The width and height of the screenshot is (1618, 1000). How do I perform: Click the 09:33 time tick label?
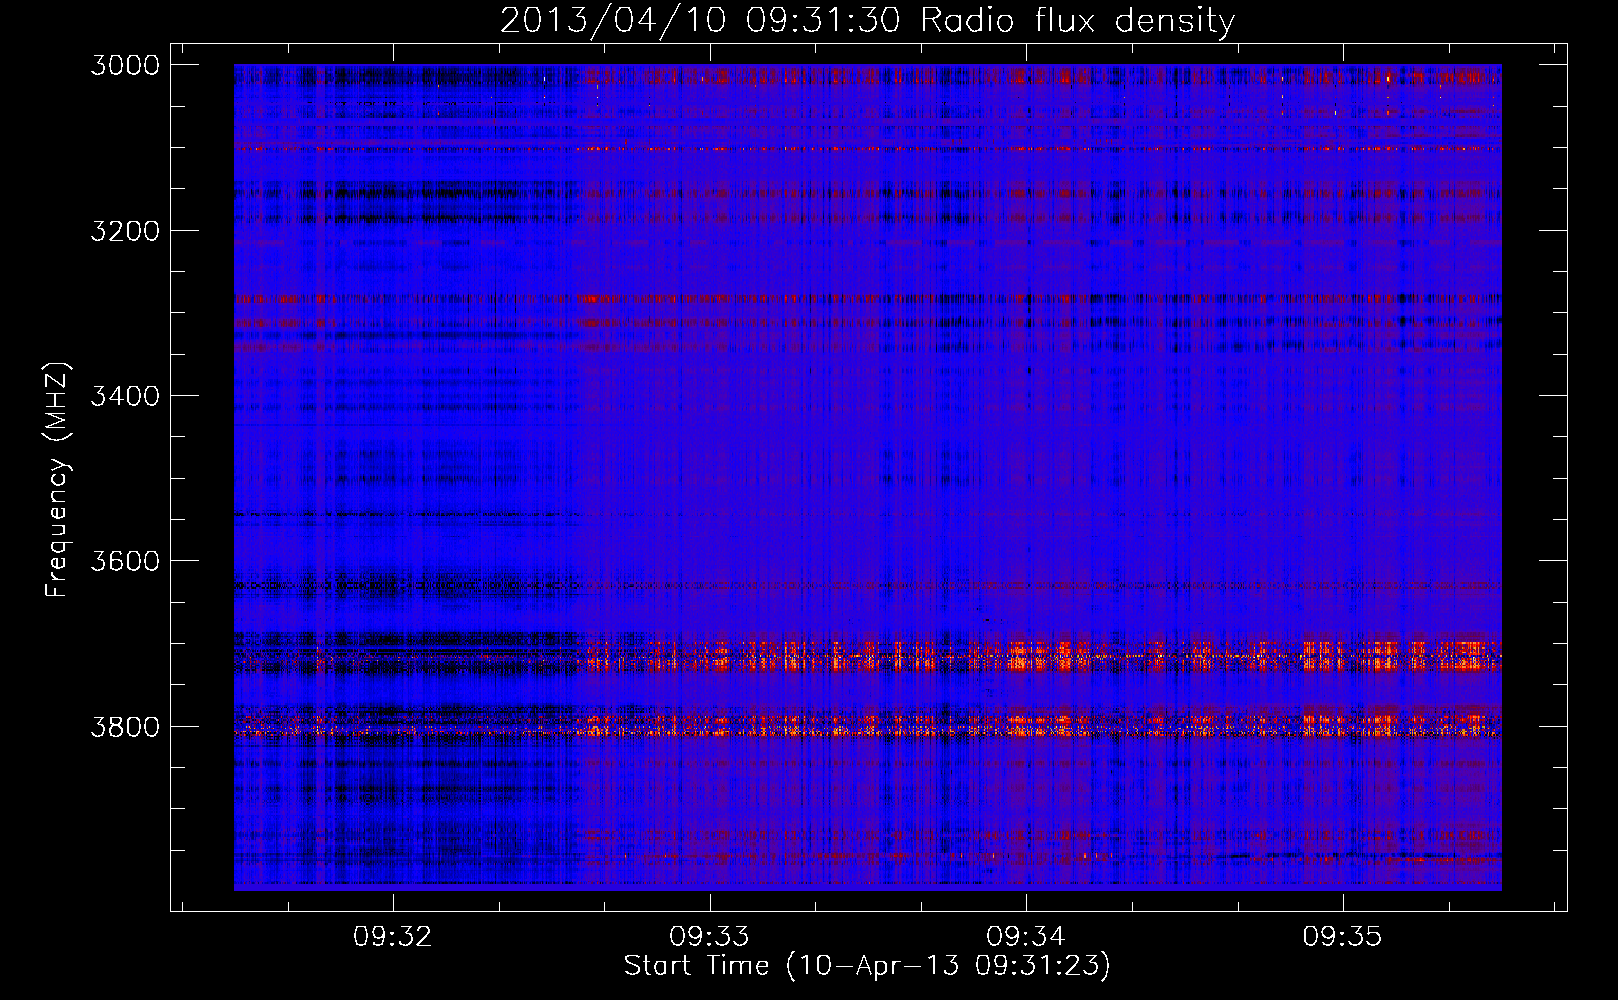(709, 936)
